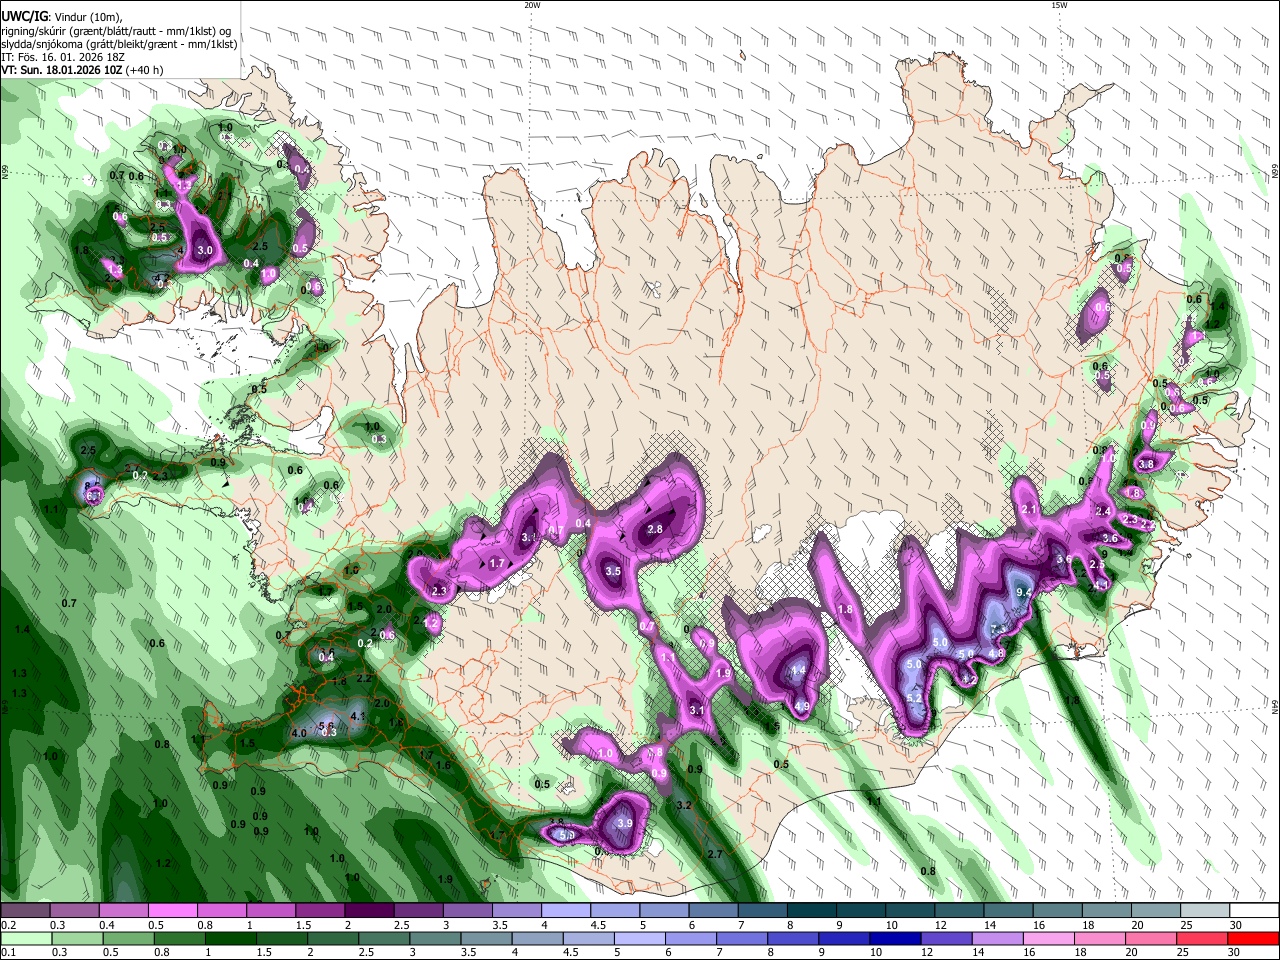Click the '0.2' label in the upper legend row
This screenshot has height=960, width=1280.
(x=8, y=925)
